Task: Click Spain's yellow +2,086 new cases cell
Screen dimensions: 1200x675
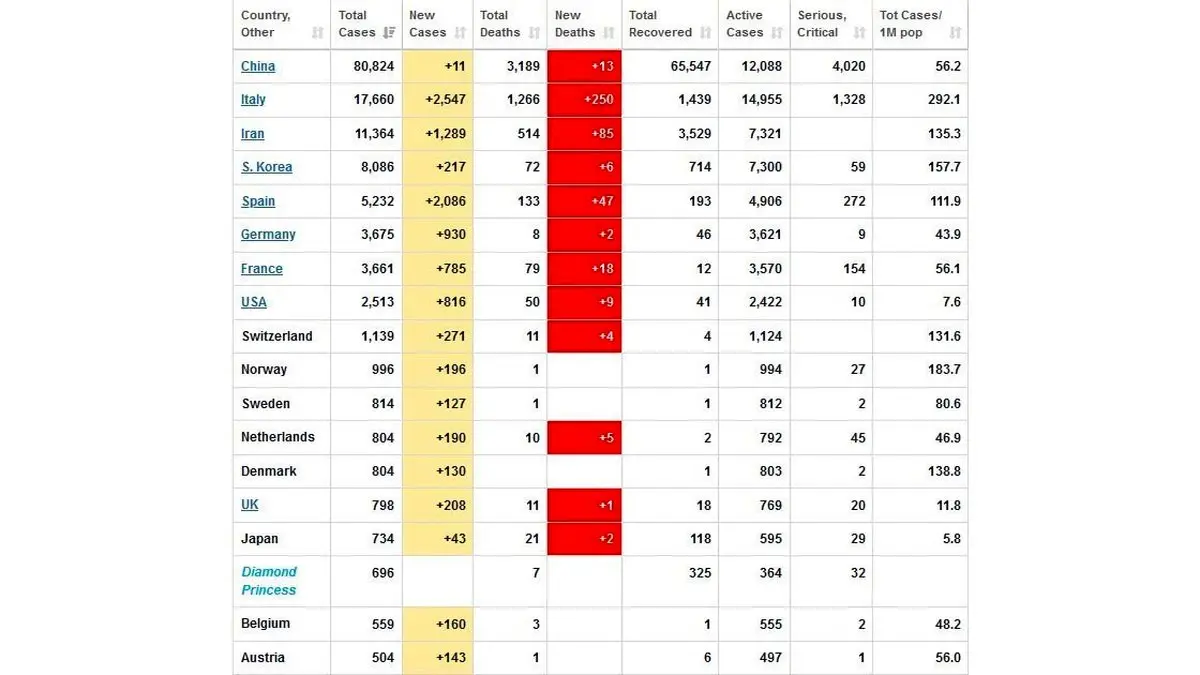Action: pyautogui.click(x=438, y=201)
